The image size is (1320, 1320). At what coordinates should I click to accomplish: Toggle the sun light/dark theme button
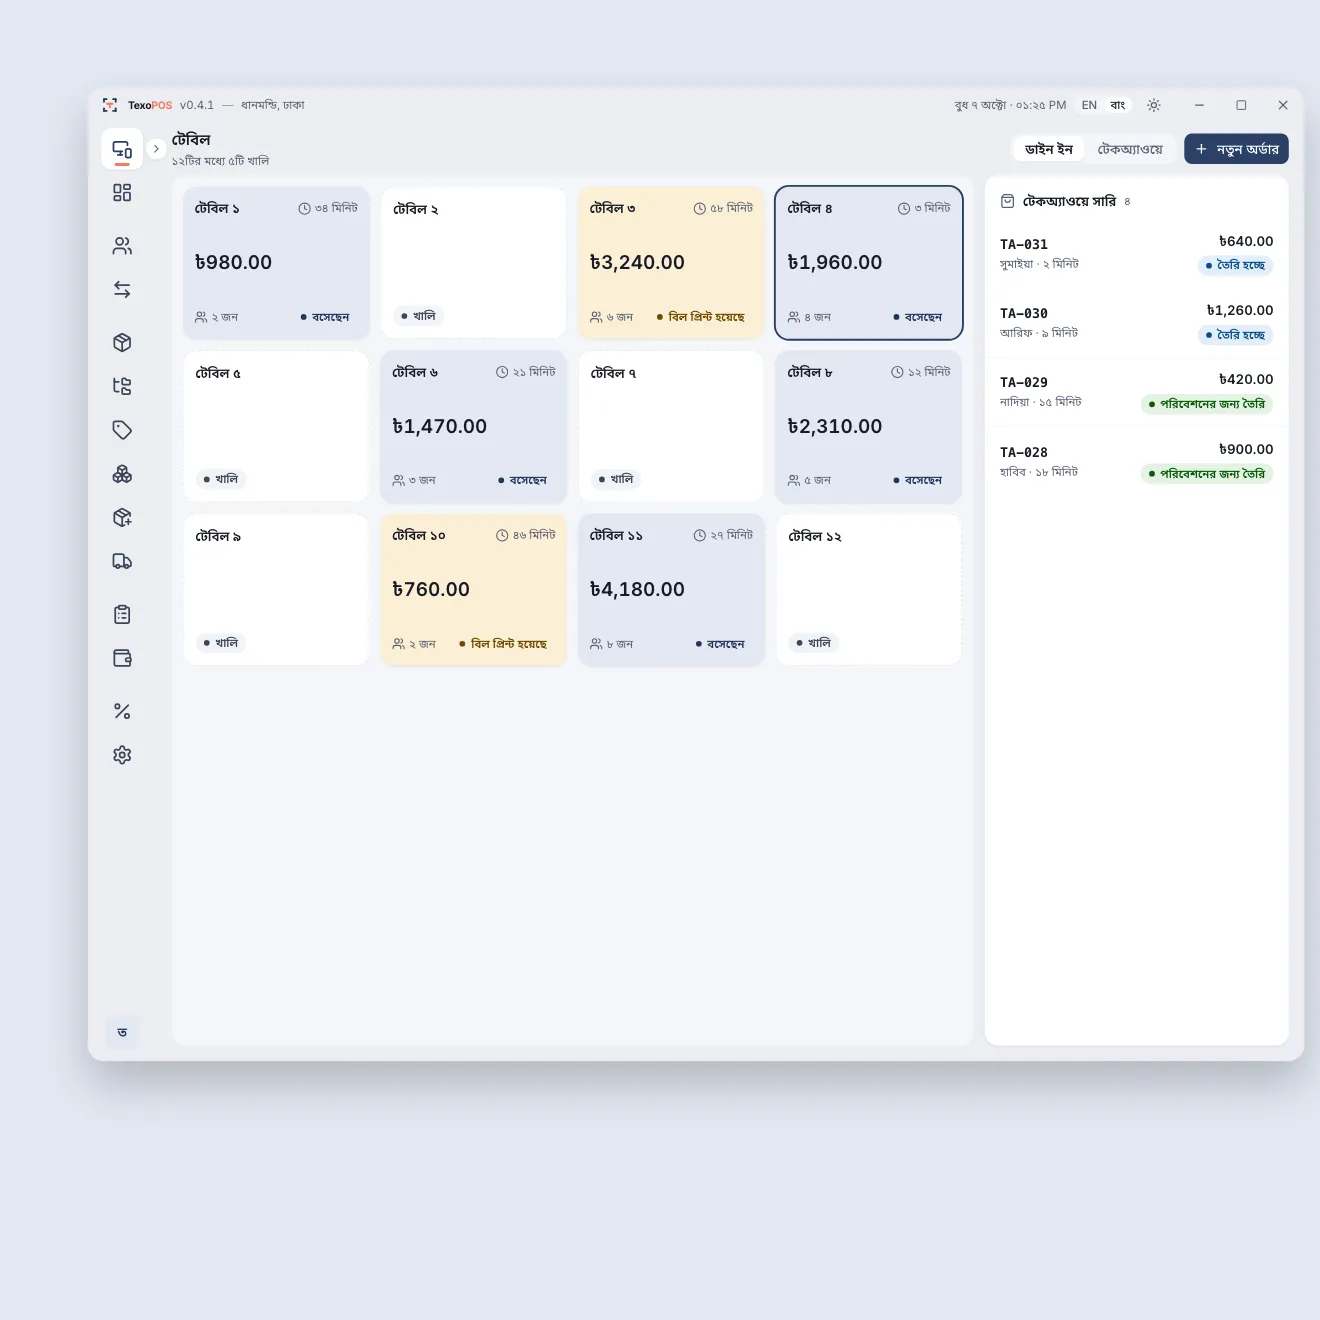pos(1154,105)
